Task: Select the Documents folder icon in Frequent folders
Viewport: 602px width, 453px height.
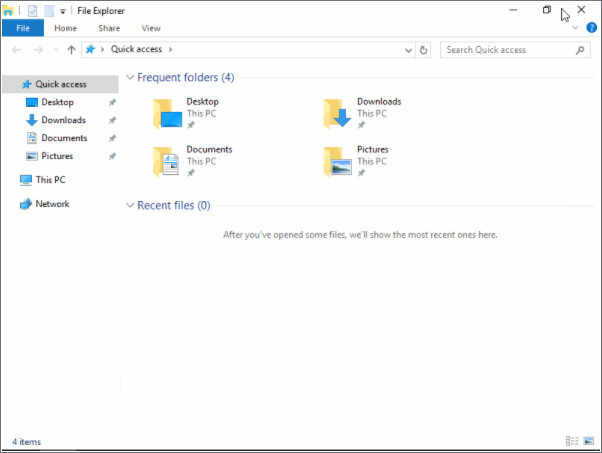Action: point(166,162)
